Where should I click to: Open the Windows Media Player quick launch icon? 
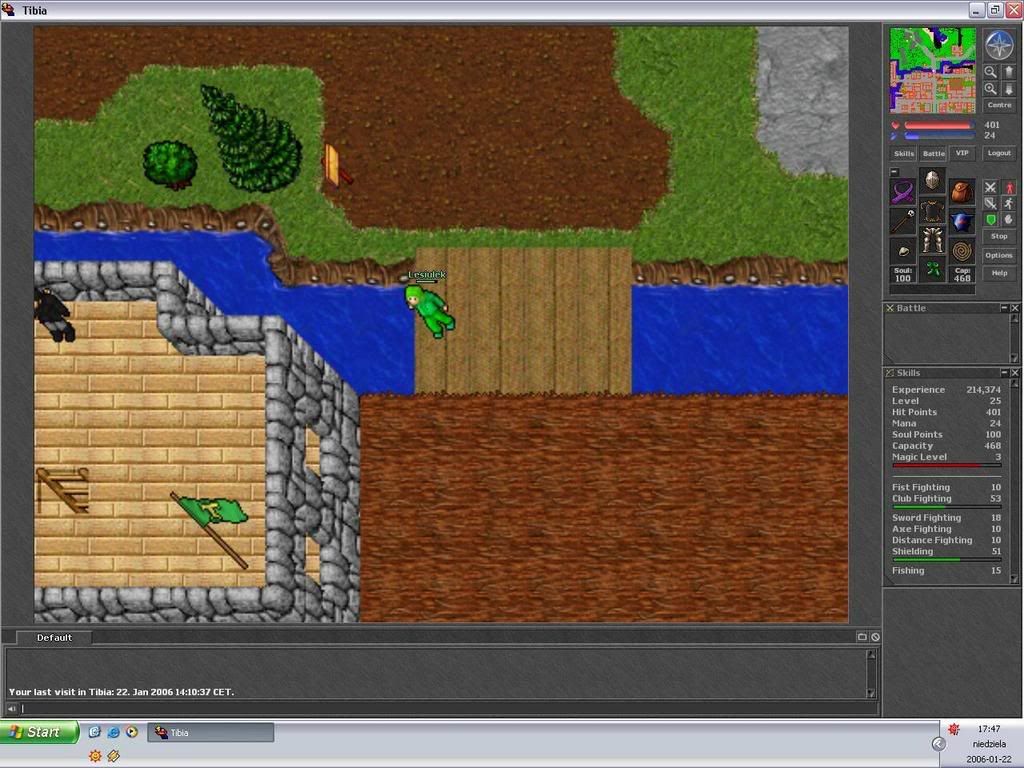coord(132,732)
